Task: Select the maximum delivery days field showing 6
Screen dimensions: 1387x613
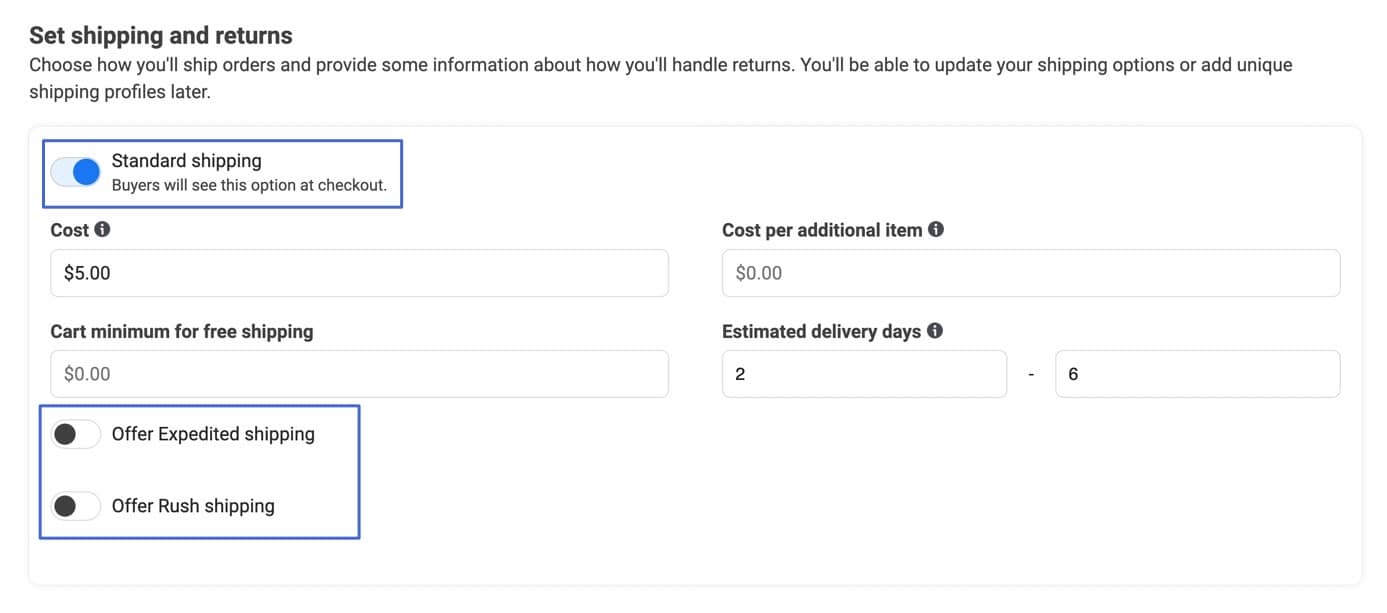Action: pos(1197,373)
